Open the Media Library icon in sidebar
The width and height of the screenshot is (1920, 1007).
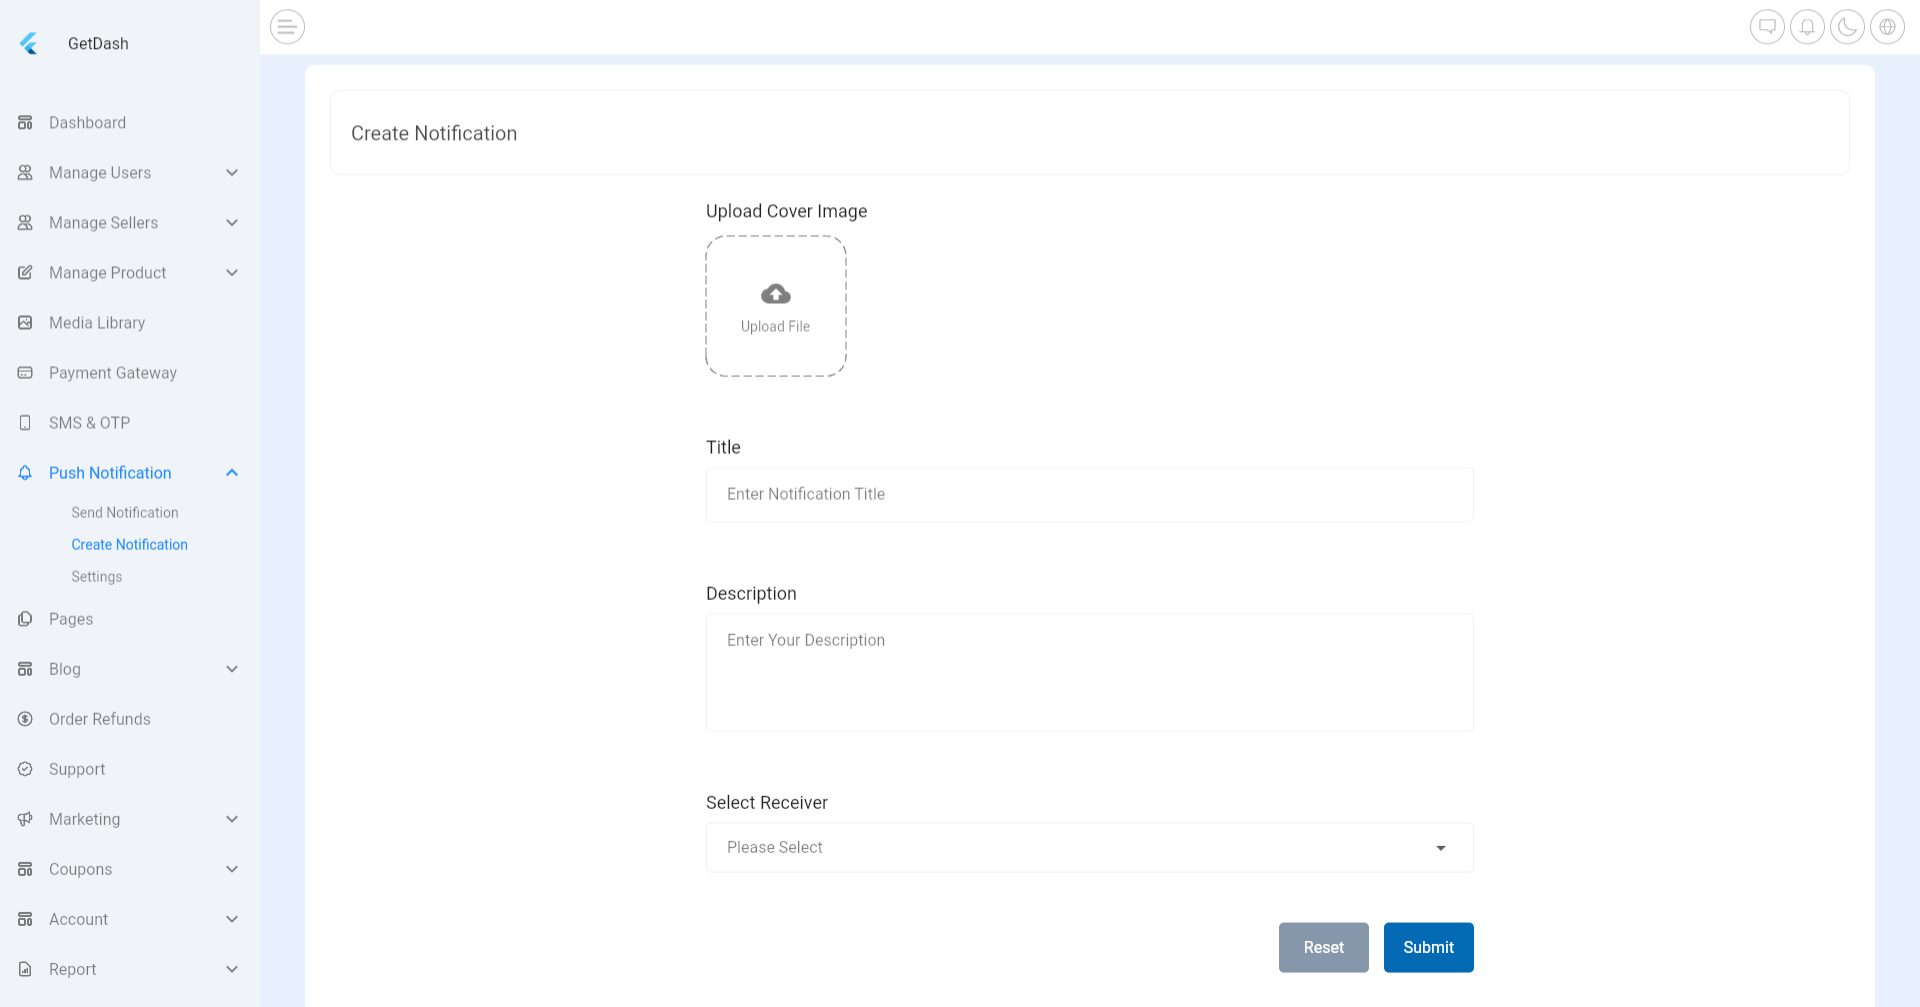[24, 322]
